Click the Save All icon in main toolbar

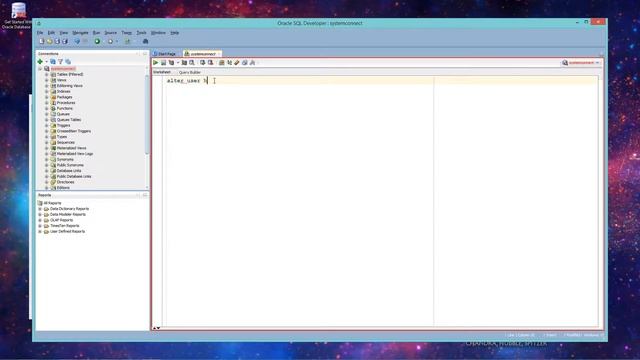[x=65, y=41]
